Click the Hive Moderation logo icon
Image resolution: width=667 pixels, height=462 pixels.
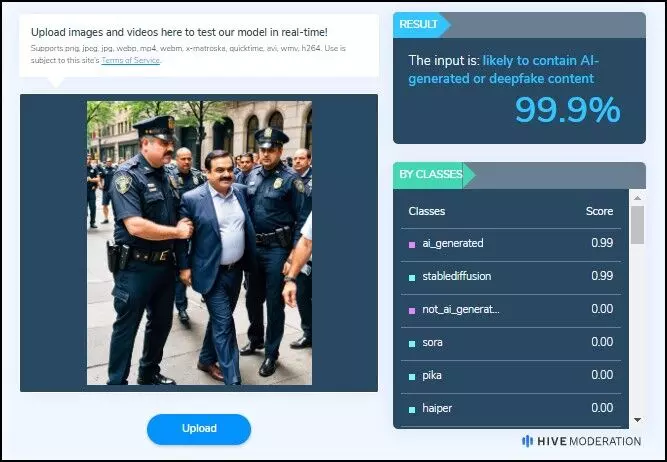(527, 441)
